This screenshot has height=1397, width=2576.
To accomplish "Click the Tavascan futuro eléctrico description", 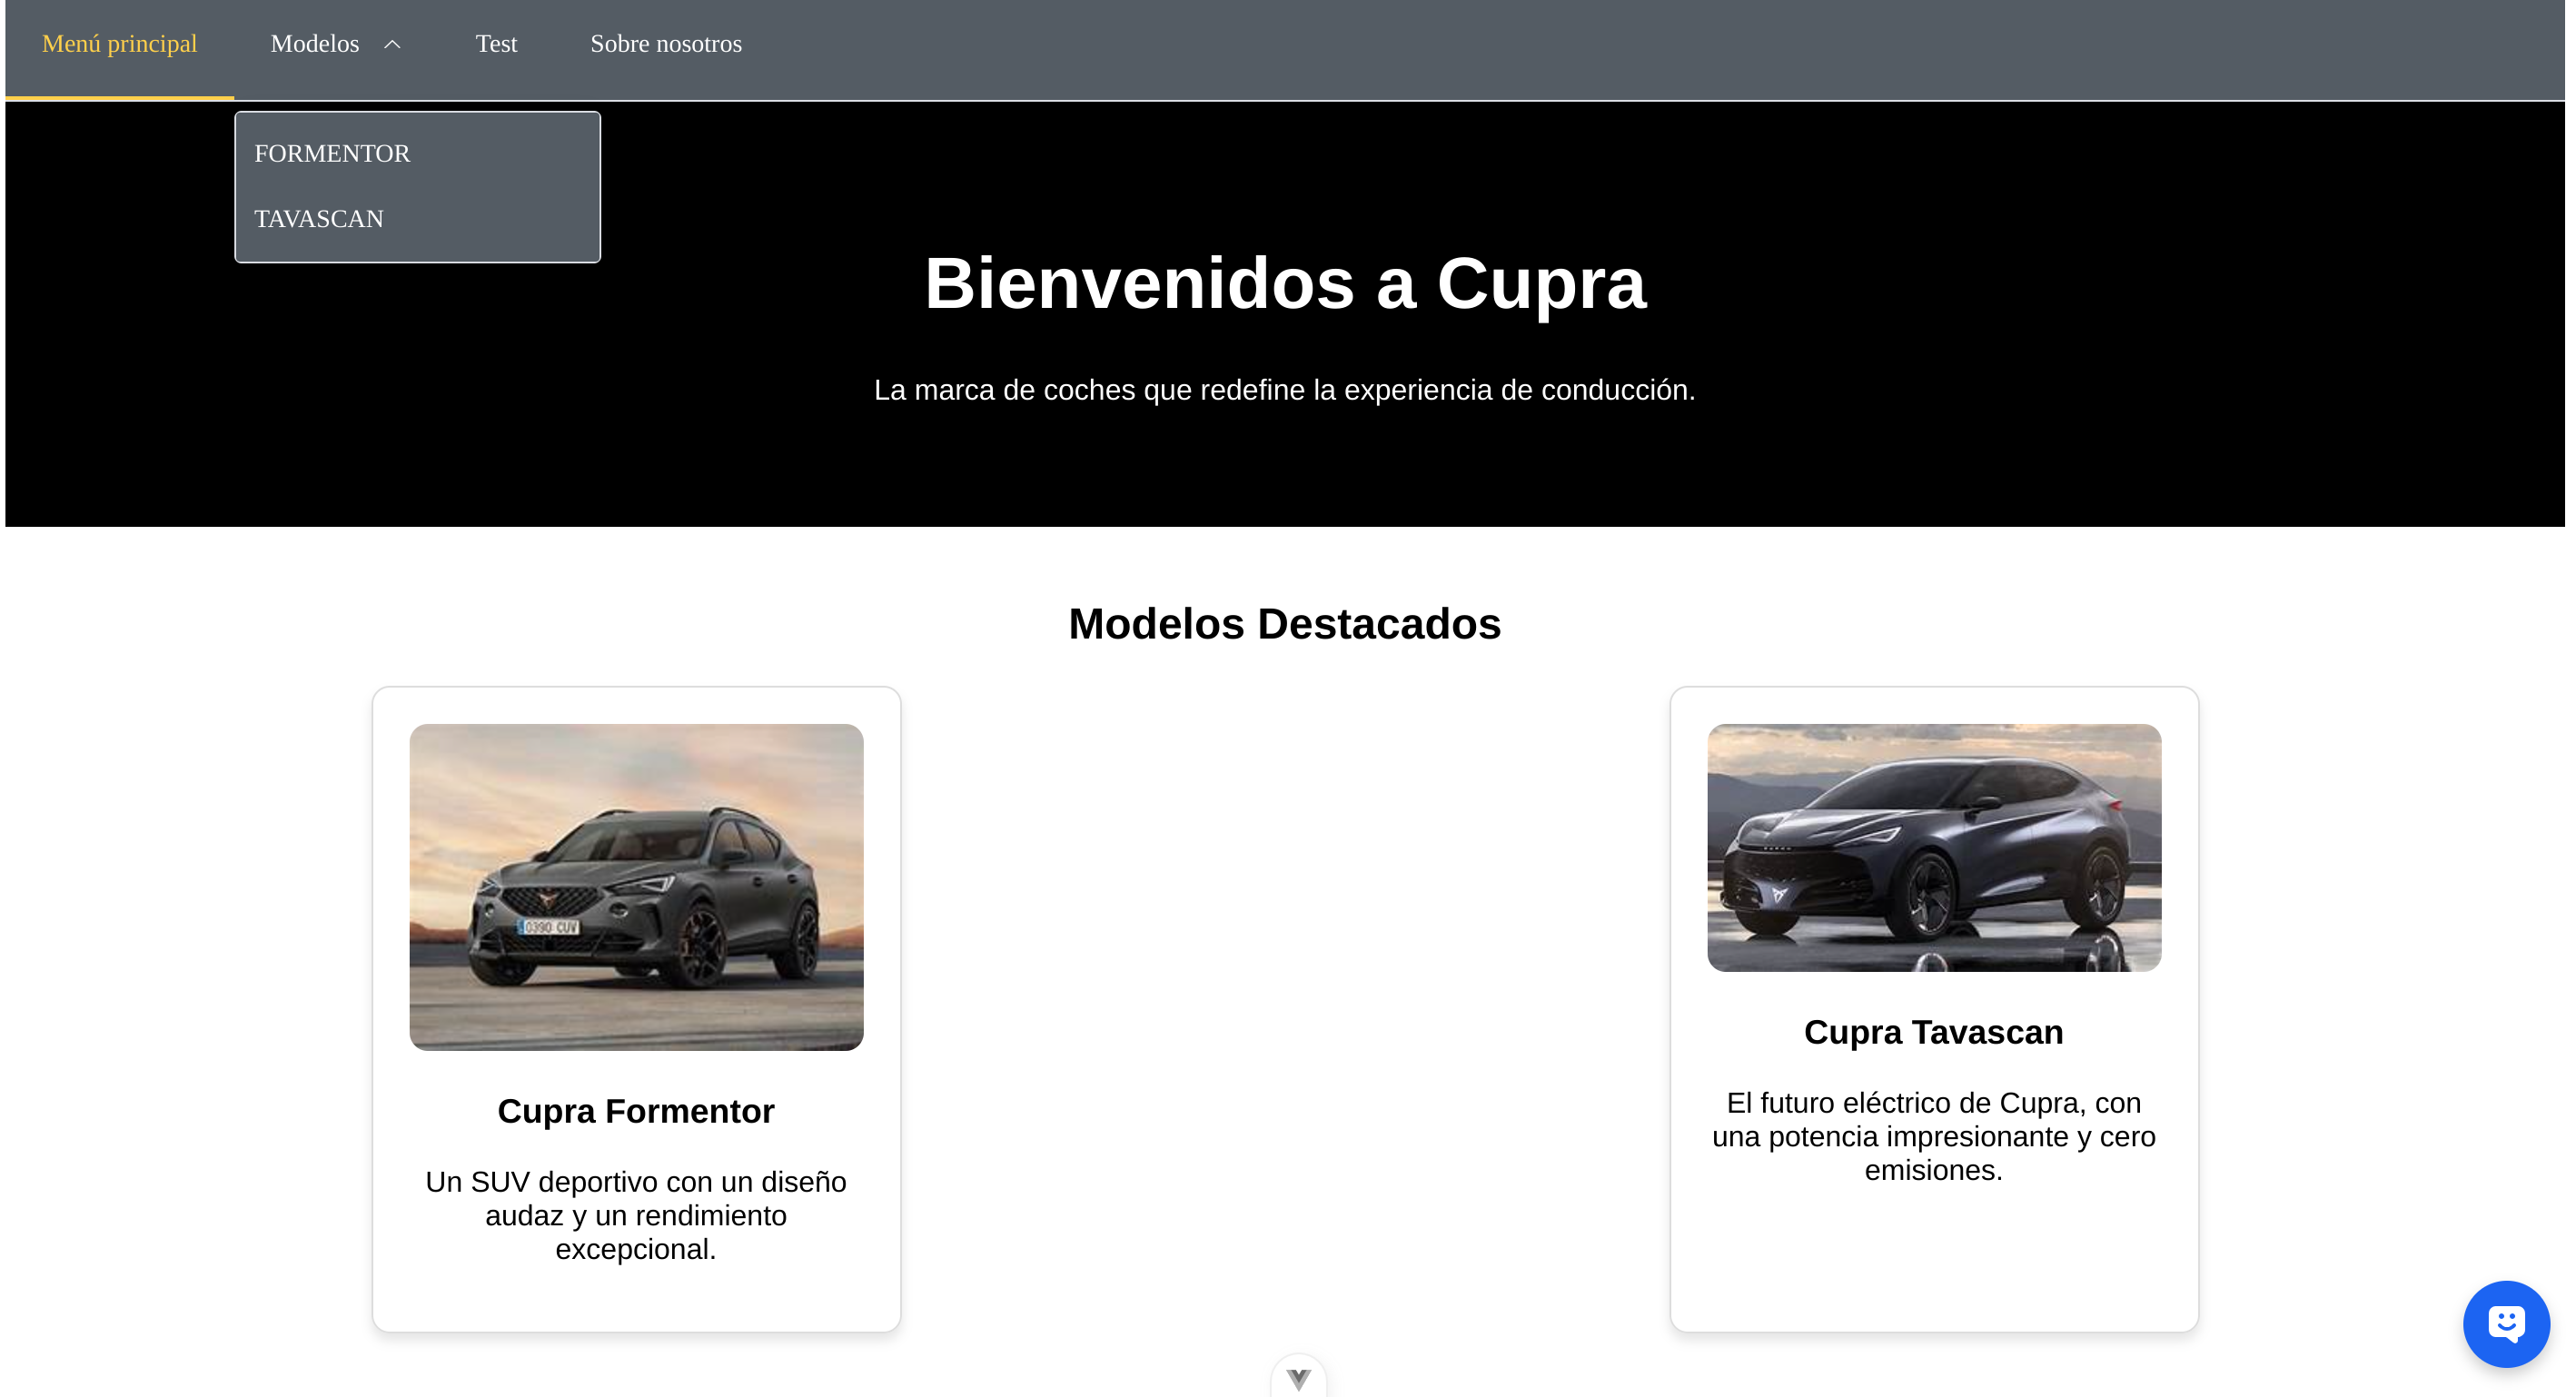I will 1933,1136.
